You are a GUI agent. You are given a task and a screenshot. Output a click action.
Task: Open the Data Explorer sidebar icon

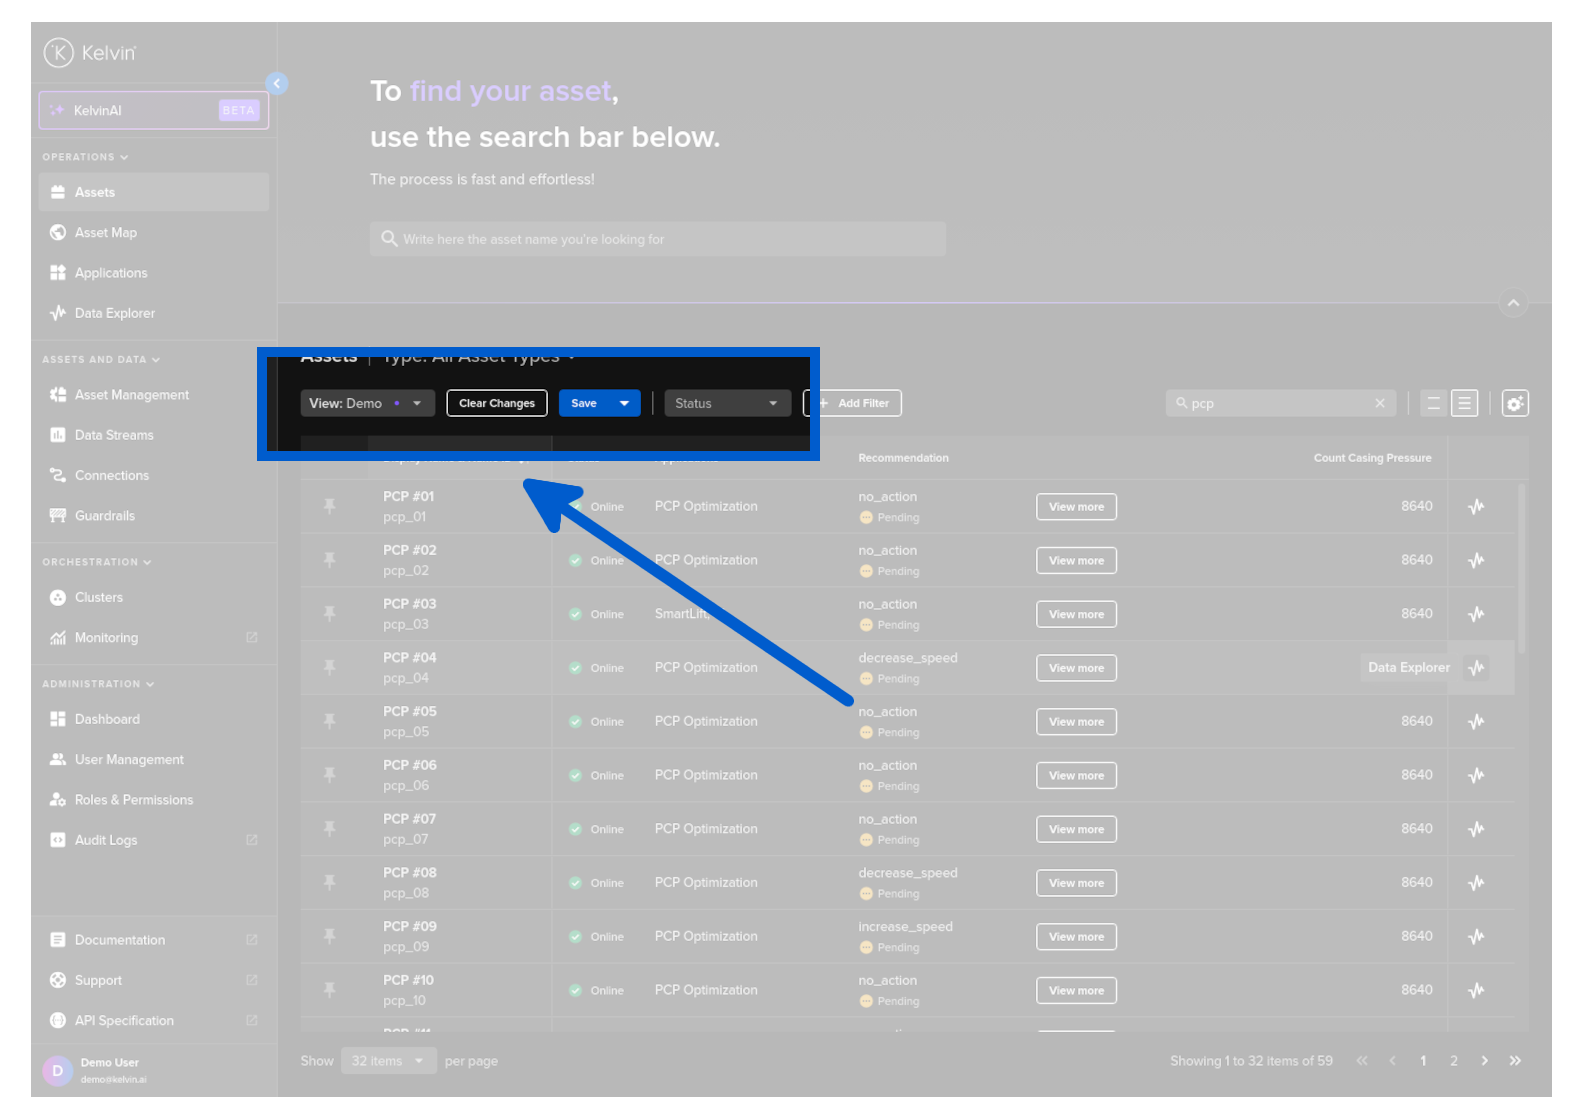click(58, 313)
